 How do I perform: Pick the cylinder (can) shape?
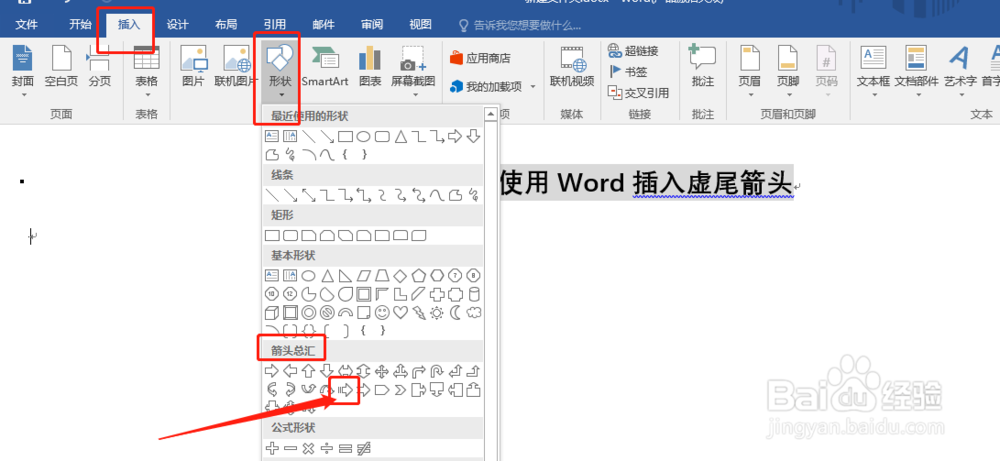pos(474,294)
